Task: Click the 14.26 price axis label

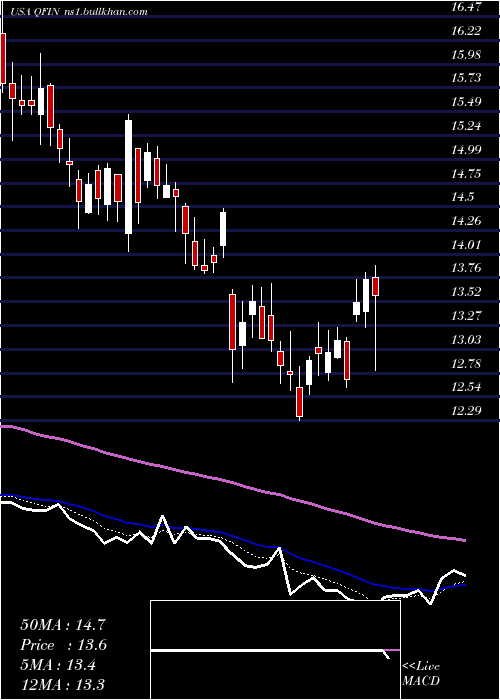Action: coord(467,221)
